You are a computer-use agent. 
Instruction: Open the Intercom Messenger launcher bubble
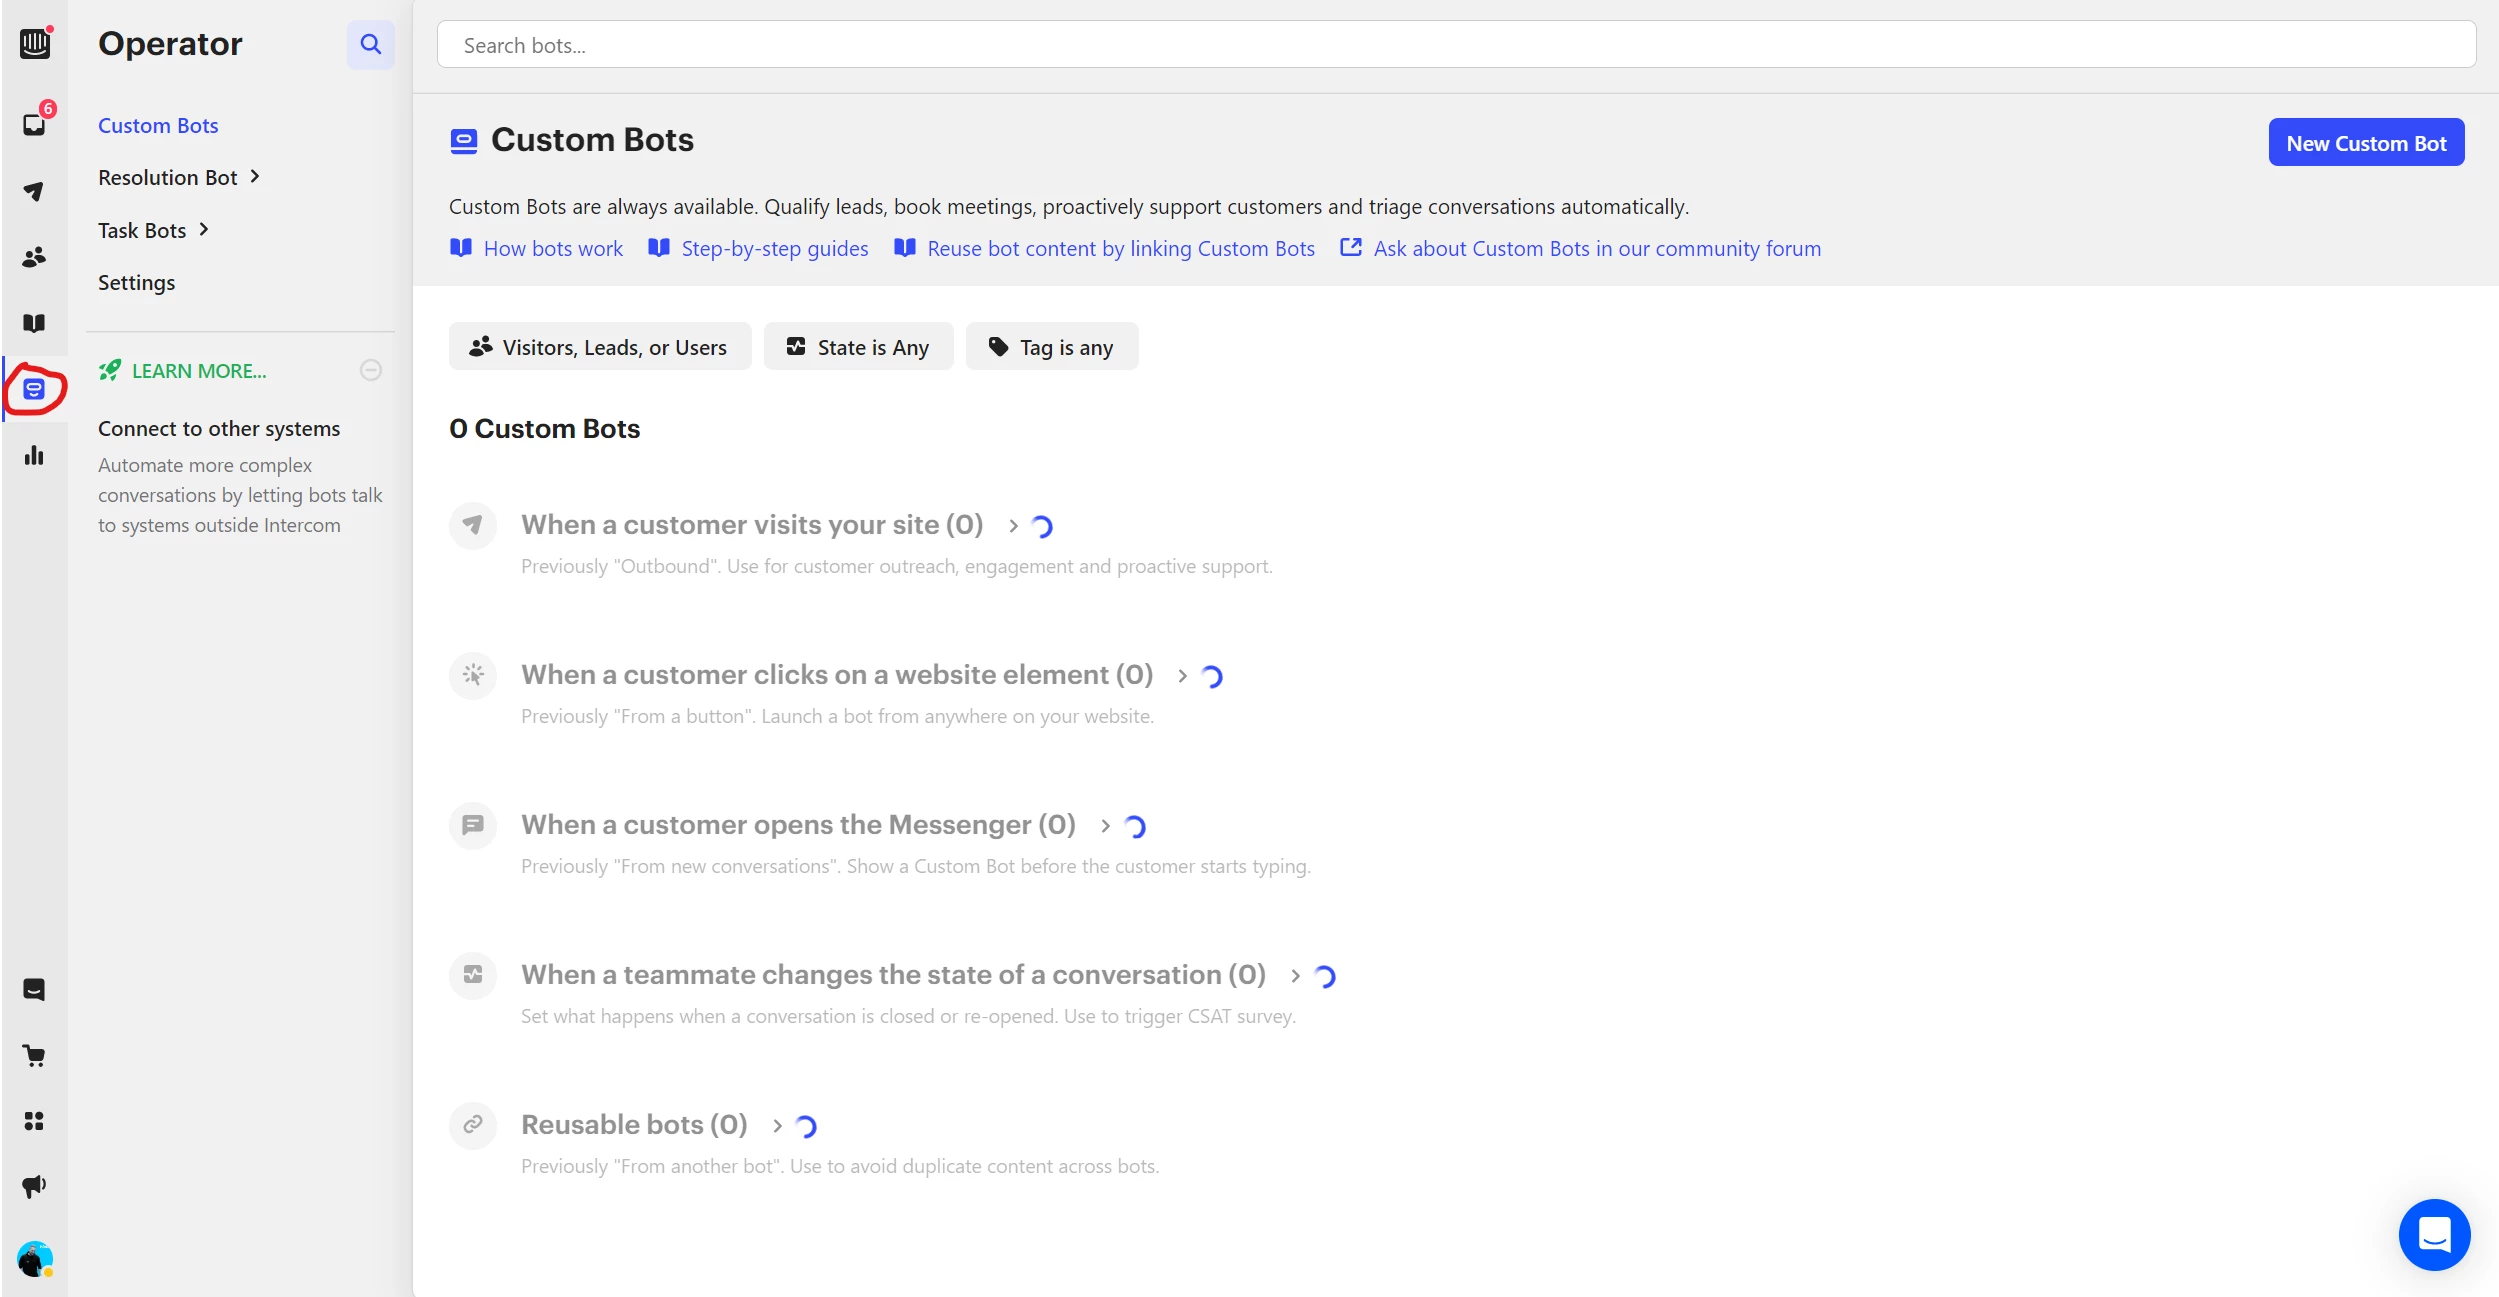[x=2434, y=1234]
